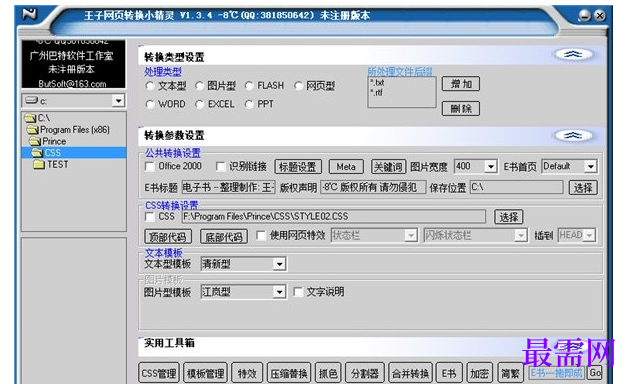Open the E书 tool

[x=449, y=373]
